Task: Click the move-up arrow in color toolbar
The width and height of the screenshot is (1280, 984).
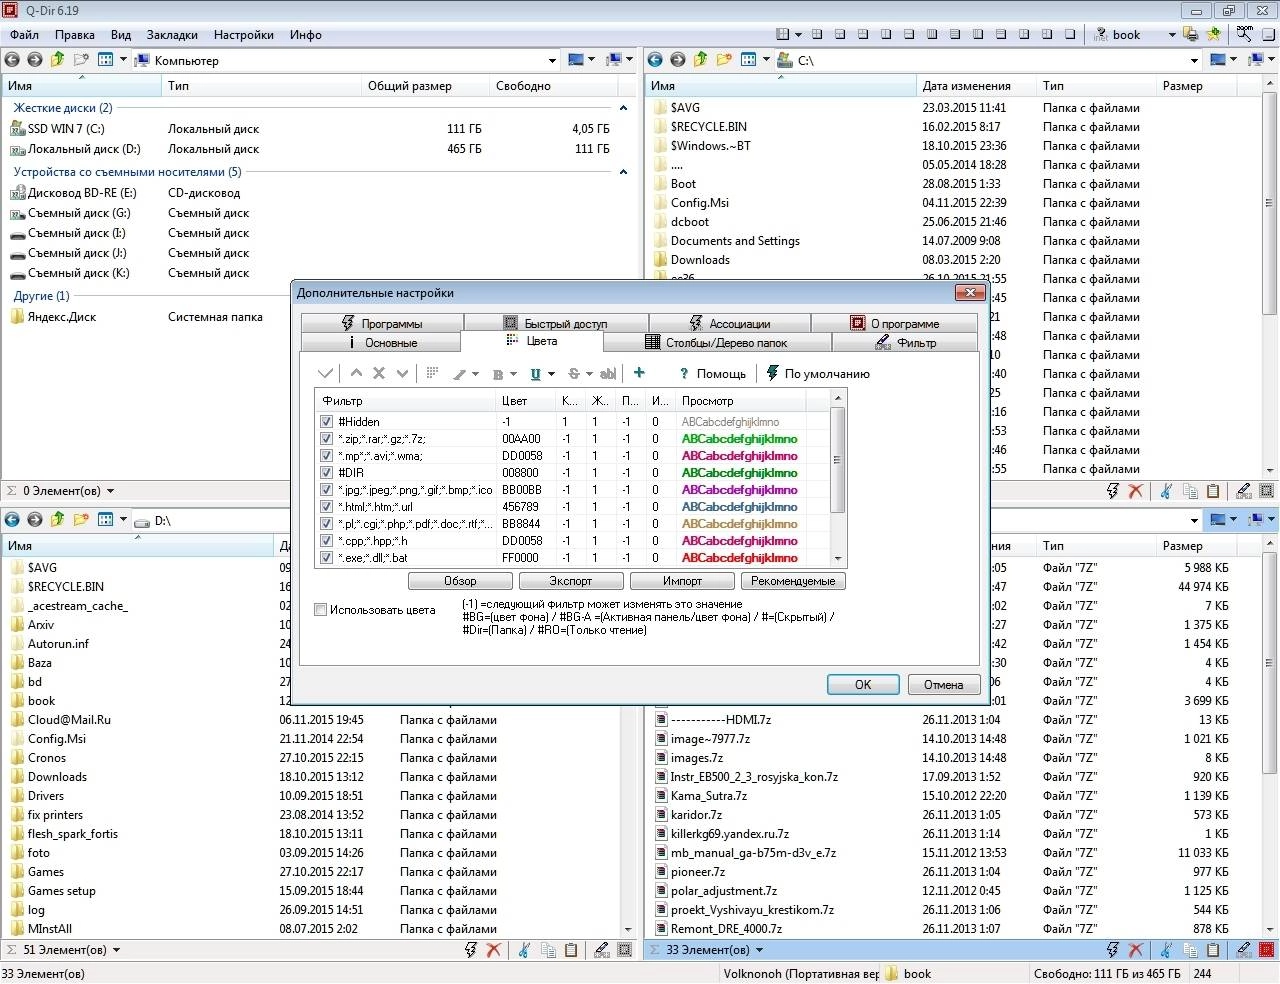Action: coord(356,373)
